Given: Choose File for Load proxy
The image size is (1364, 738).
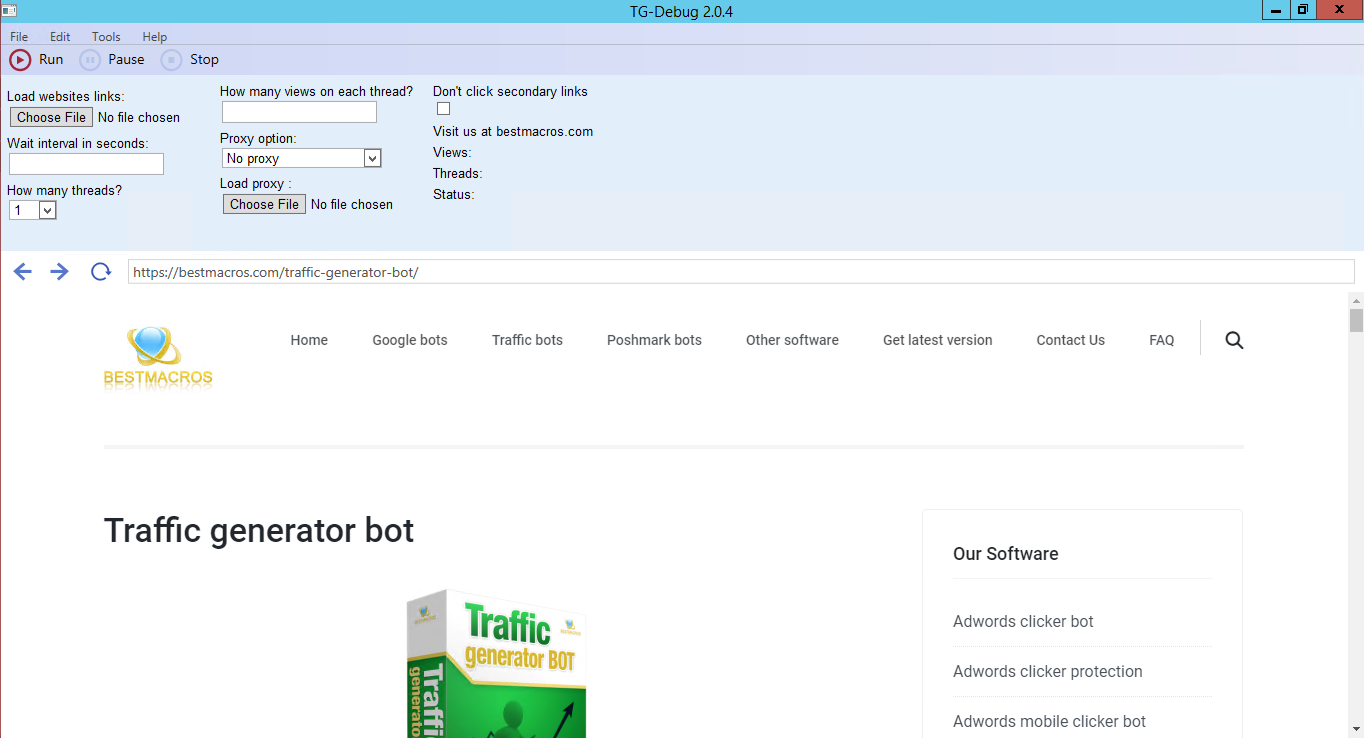Looking at the screenshot, I should [264, 204].
